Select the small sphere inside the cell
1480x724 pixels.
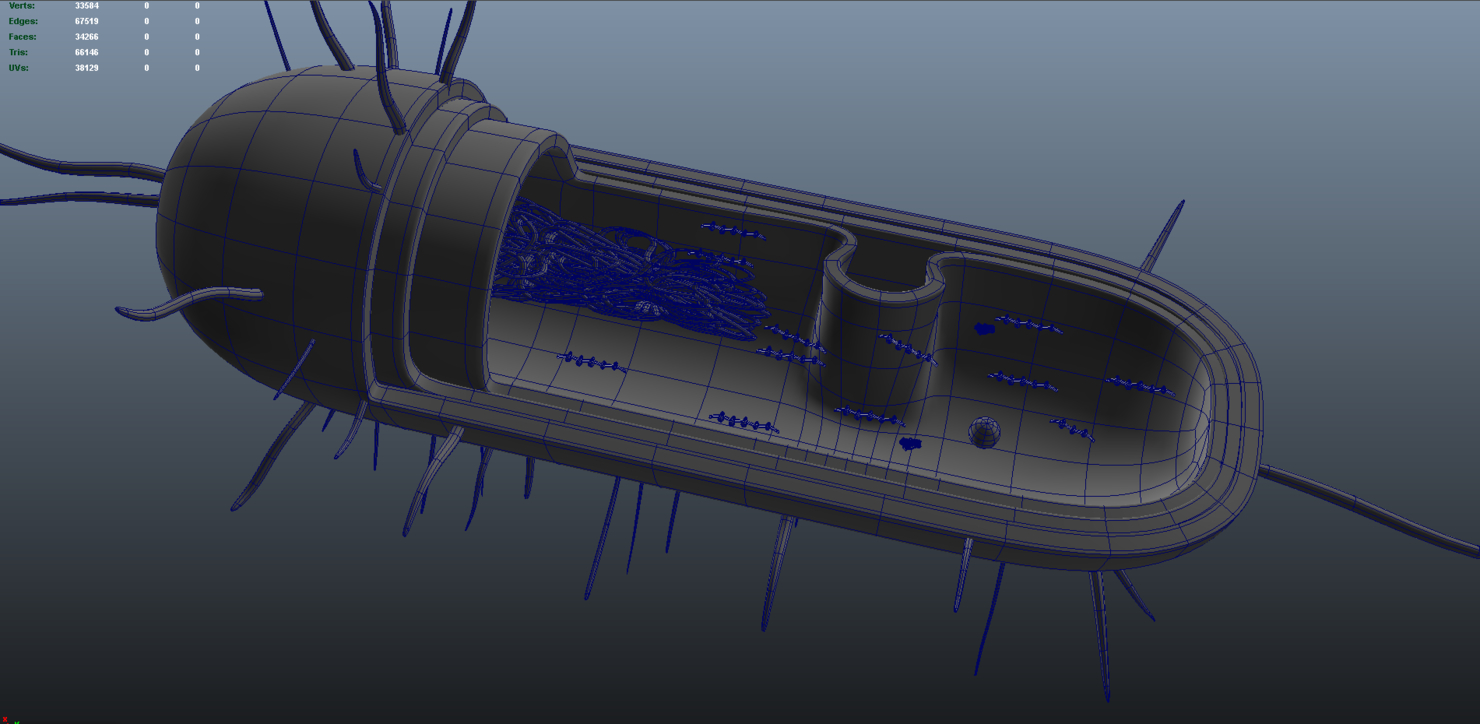pyautogui.click(x=984, y=432)
